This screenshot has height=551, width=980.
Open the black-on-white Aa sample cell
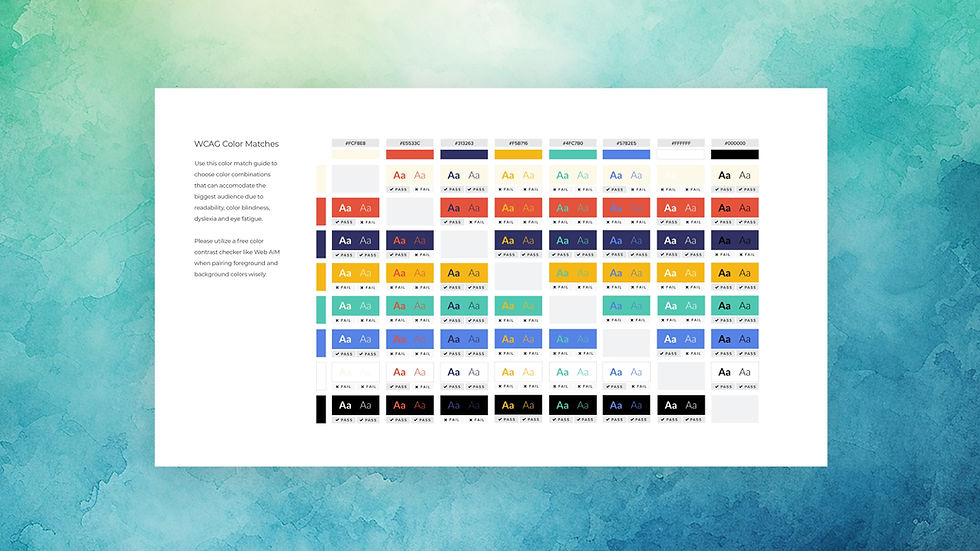pos(735,372)
